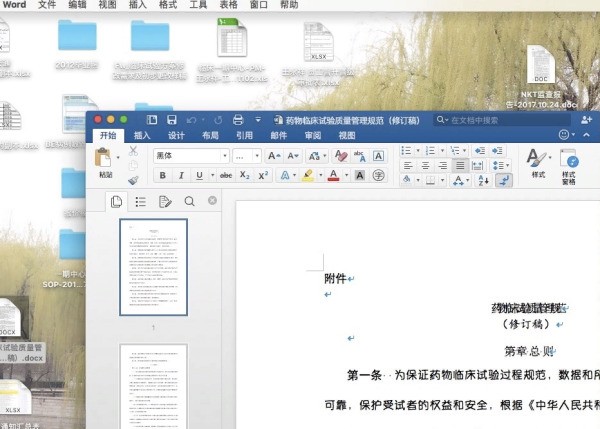
Task: Click the Share person-plus icon
Action: pyautogui.click(x=586, y=120)
